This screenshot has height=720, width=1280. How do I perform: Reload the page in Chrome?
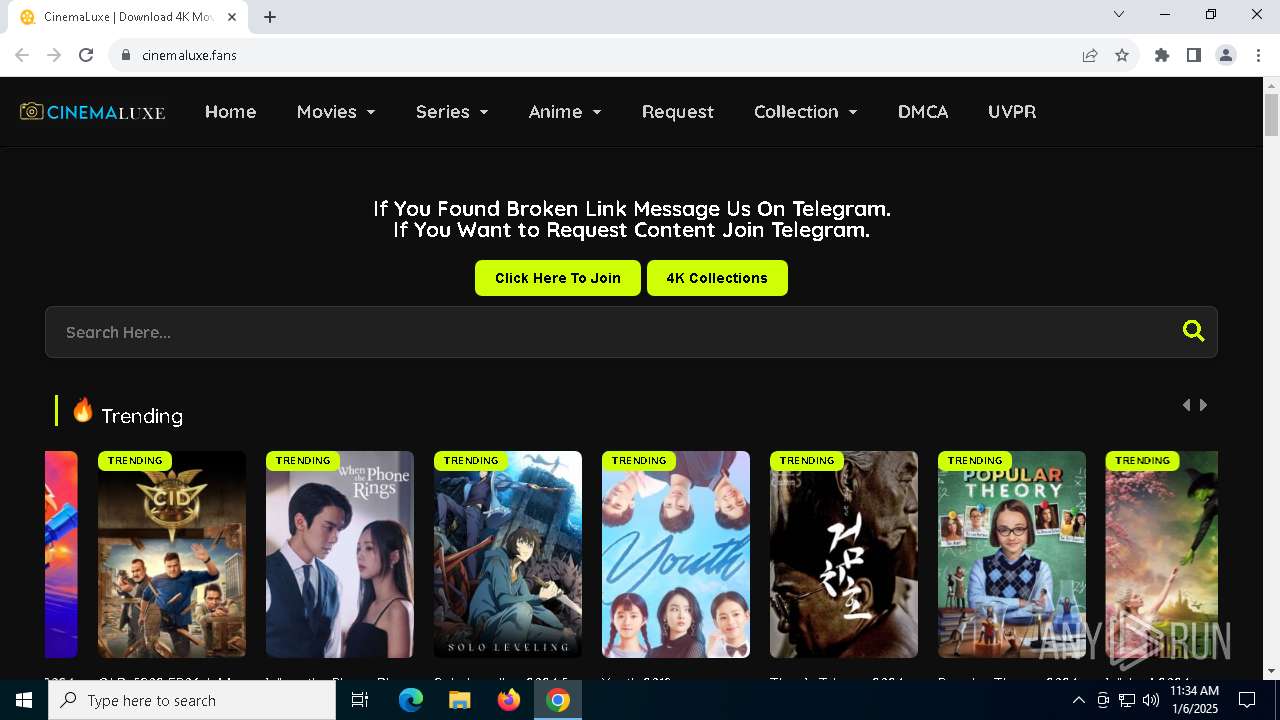click(x=86, y=55)
